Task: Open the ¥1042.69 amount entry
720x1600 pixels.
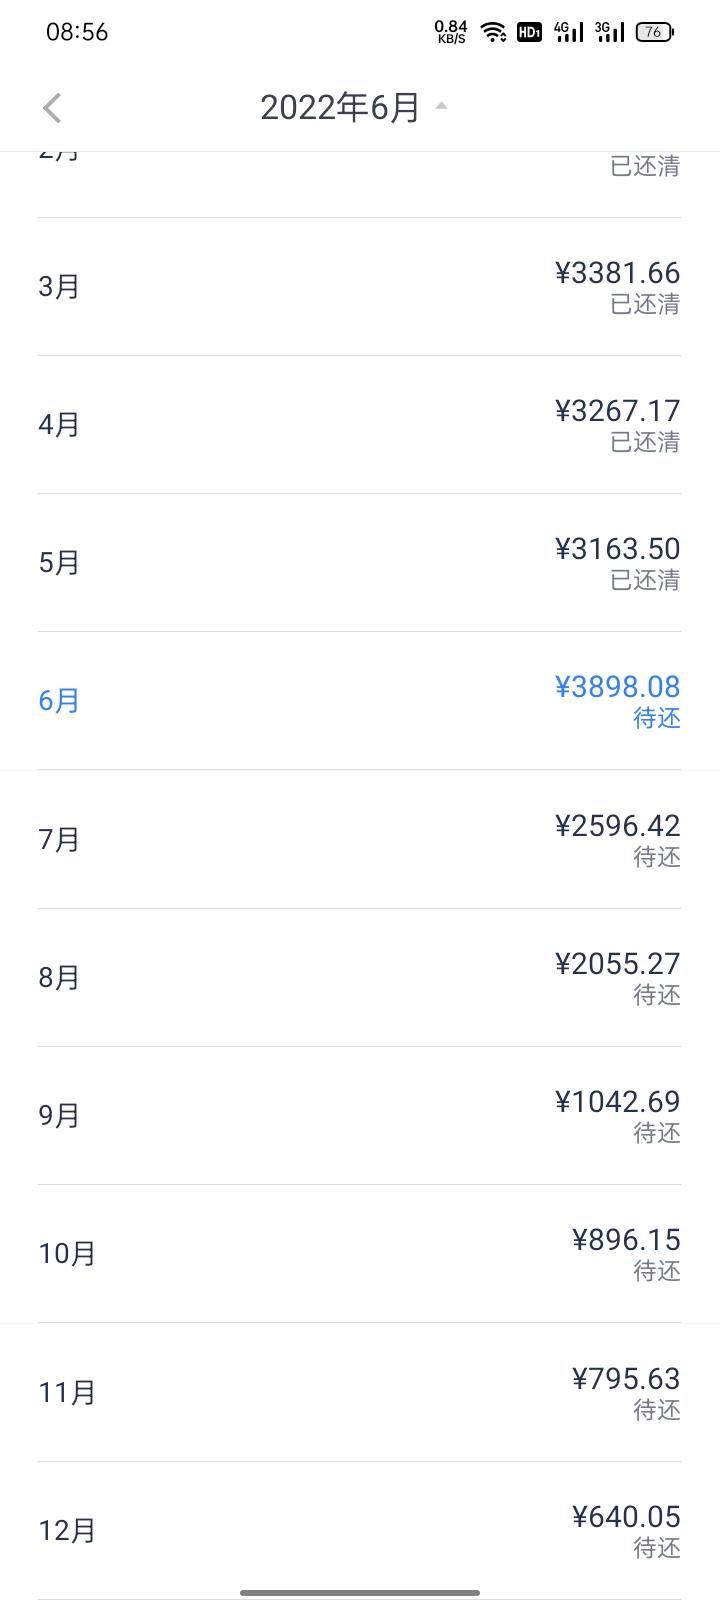Action: [617, 1116]
